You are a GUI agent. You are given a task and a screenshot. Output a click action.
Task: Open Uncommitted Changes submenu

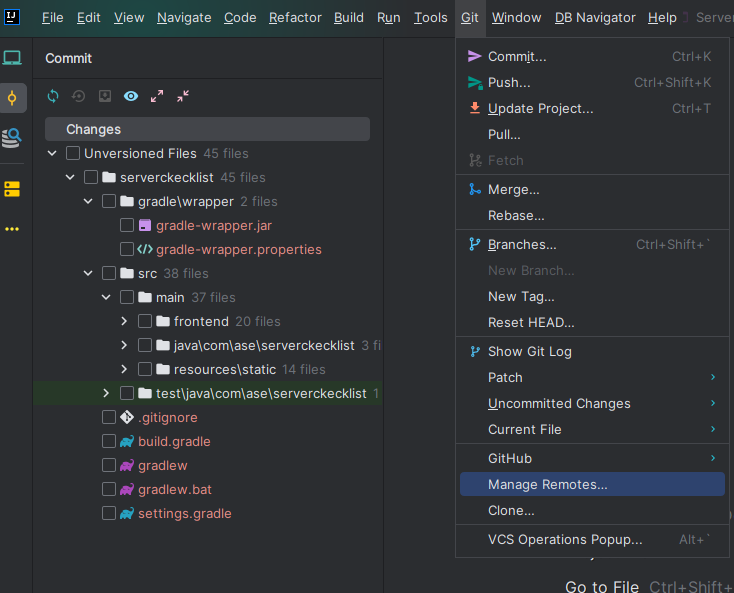pyautogui.click(x=592, y=403)
